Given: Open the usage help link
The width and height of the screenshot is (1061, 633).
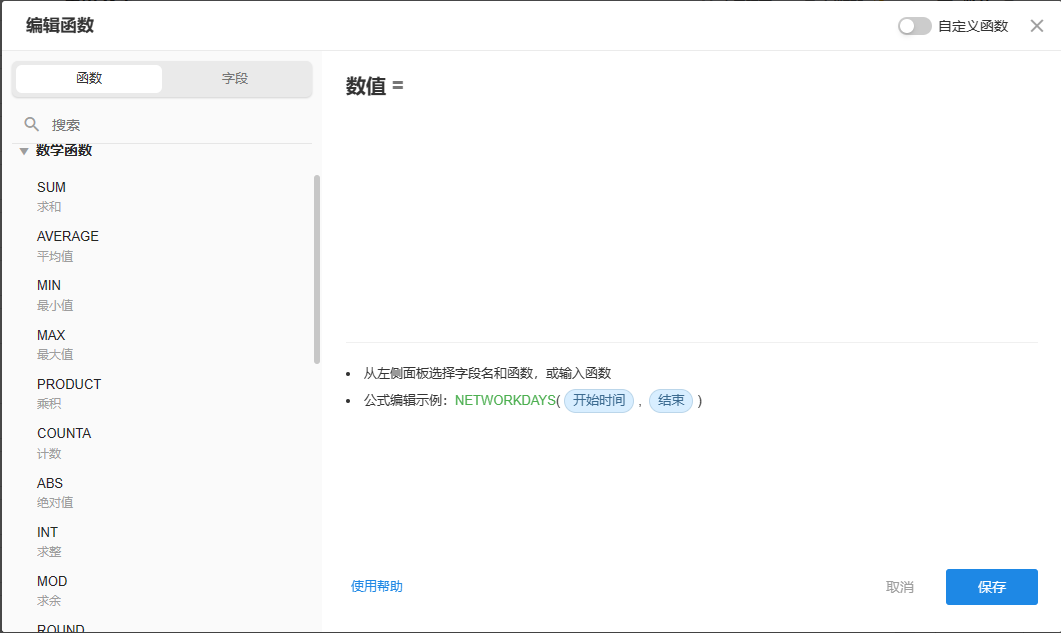Looking at the screenshot, I should 377,586.
